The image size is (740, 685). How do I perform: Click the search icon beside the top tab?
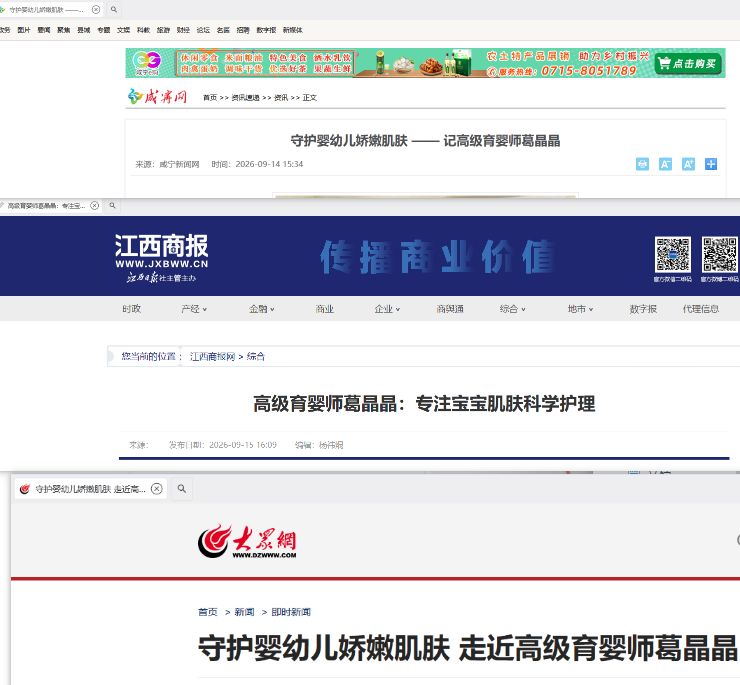coord(114,9)
